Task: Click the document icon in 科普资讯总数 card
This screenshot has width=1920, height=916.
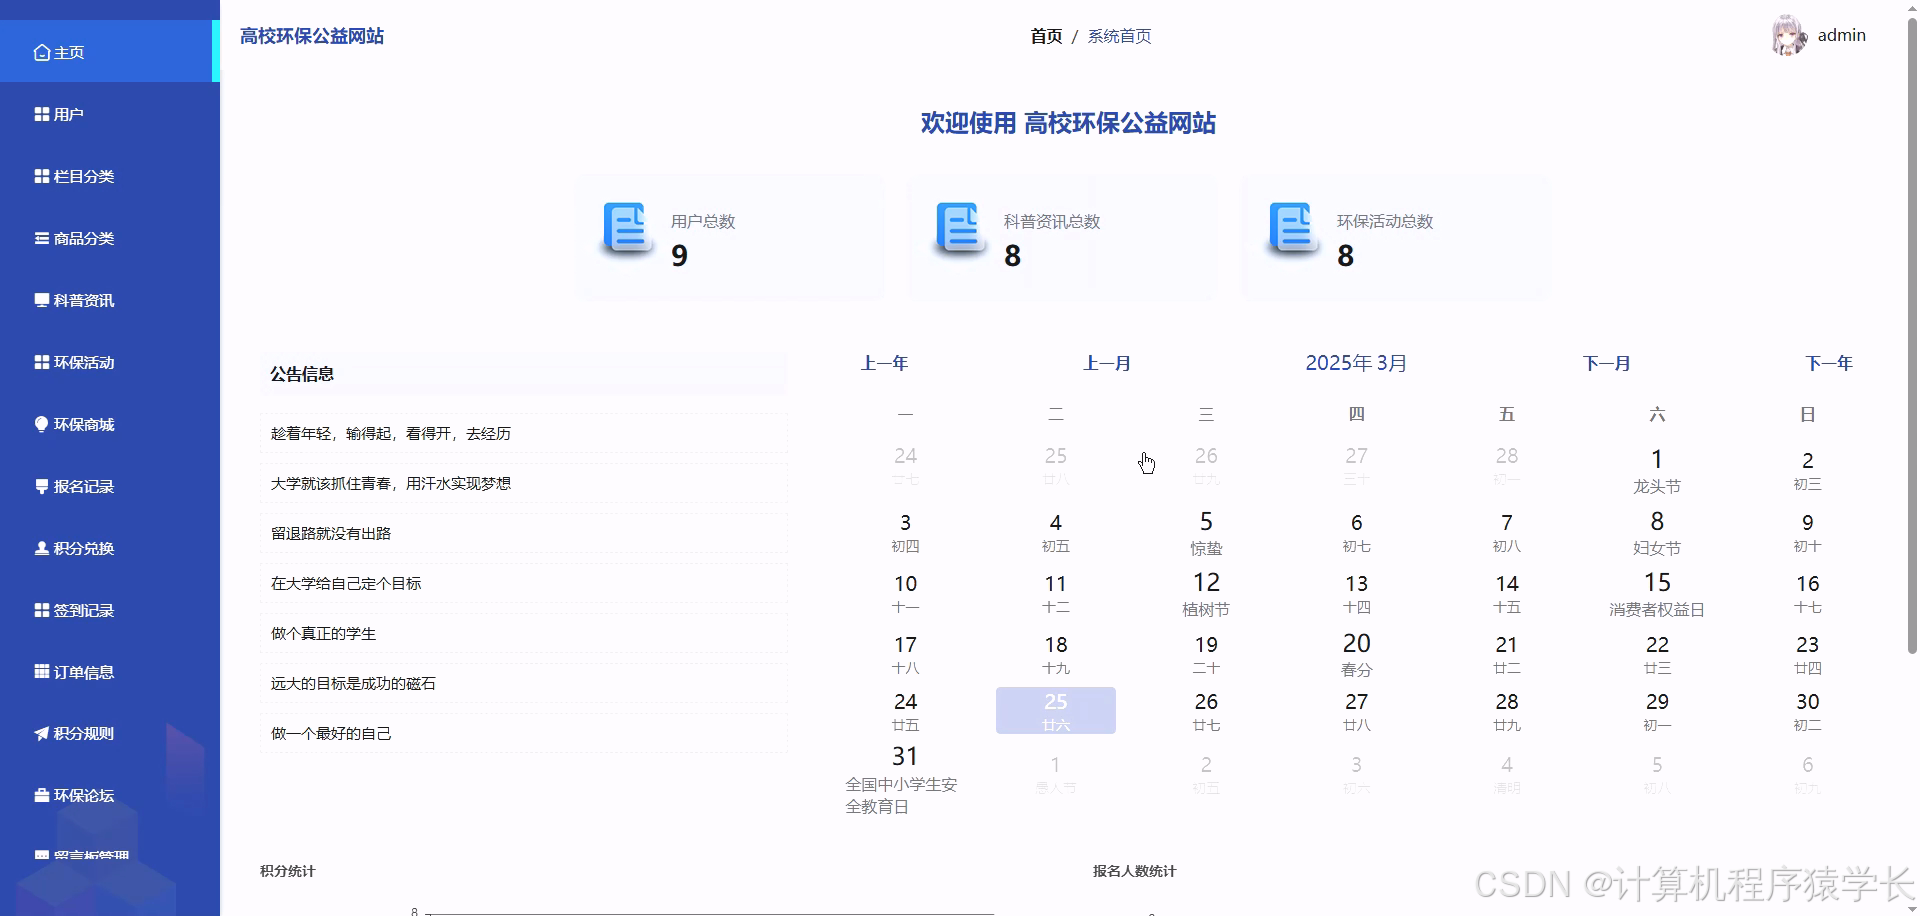Action: (960, 229)
